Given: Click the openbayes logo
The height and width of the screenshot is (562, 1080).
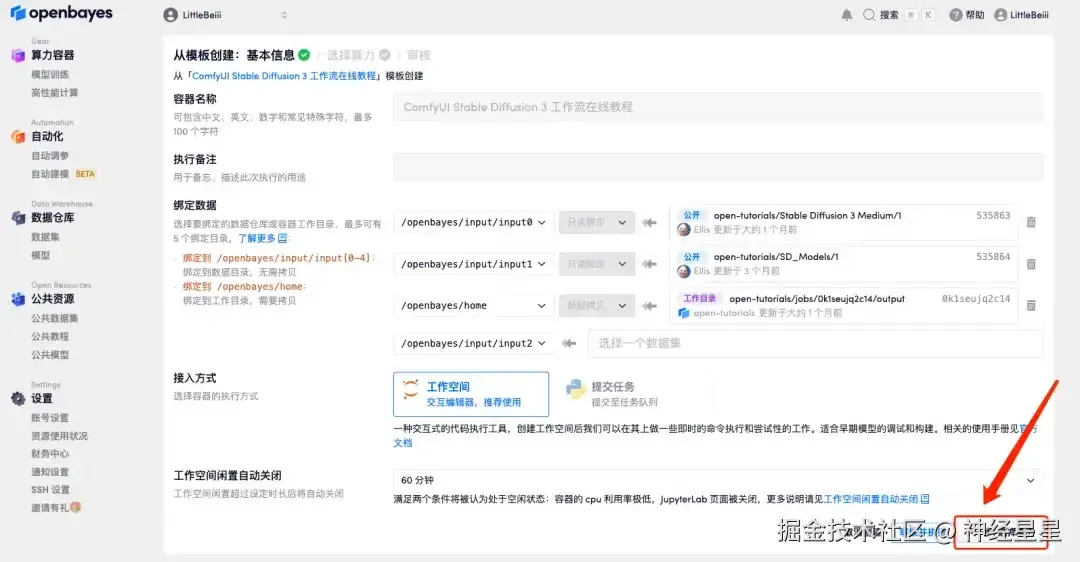Looking at the screenshot, I should coord(61,13).
